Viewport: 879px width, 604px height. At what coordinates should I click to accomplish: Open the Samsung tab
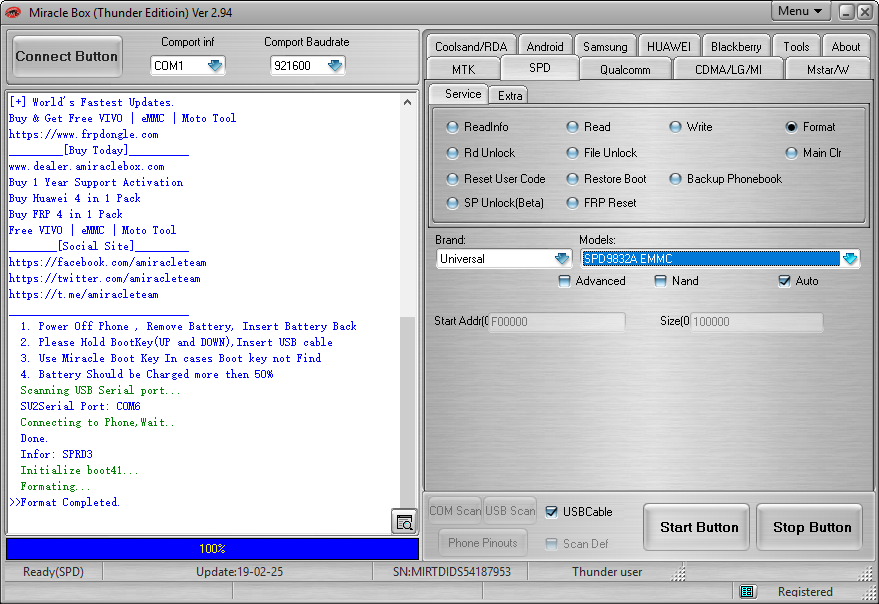pos(605,47)
